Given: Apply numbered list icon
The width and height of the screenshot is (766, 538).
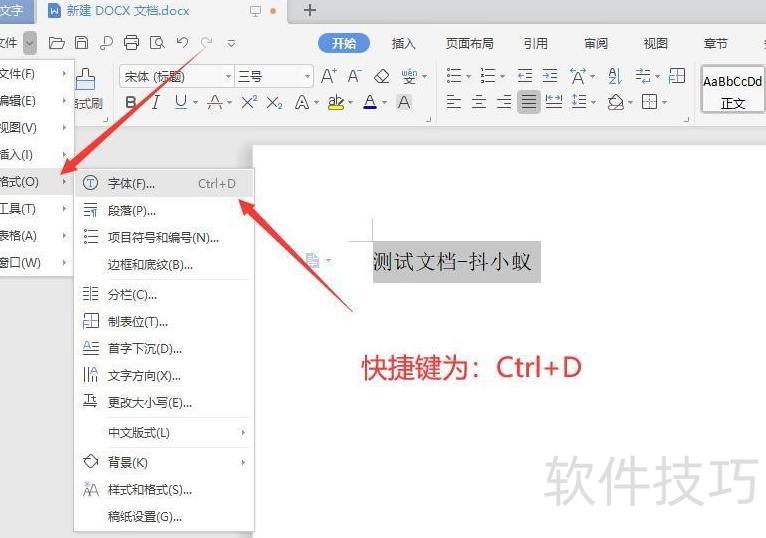Looking at the screenshot, I should pos(488,76).
